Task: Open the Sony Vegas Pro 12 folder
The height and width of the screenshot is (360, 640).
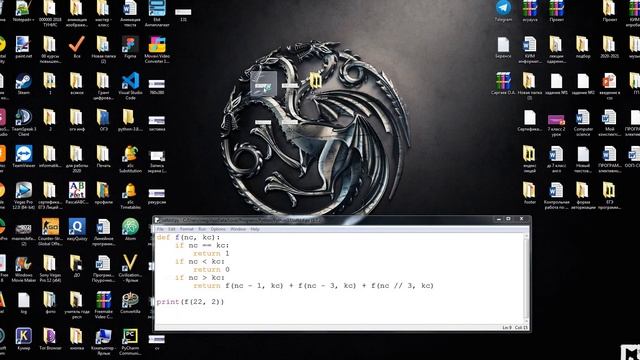Action: coord(50,269)
